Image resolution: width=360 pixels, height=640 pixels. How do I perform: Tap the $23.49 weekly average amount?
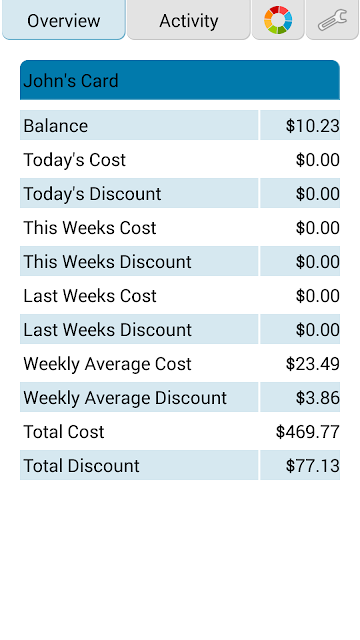pyautogui.click(x=313, y=364)
